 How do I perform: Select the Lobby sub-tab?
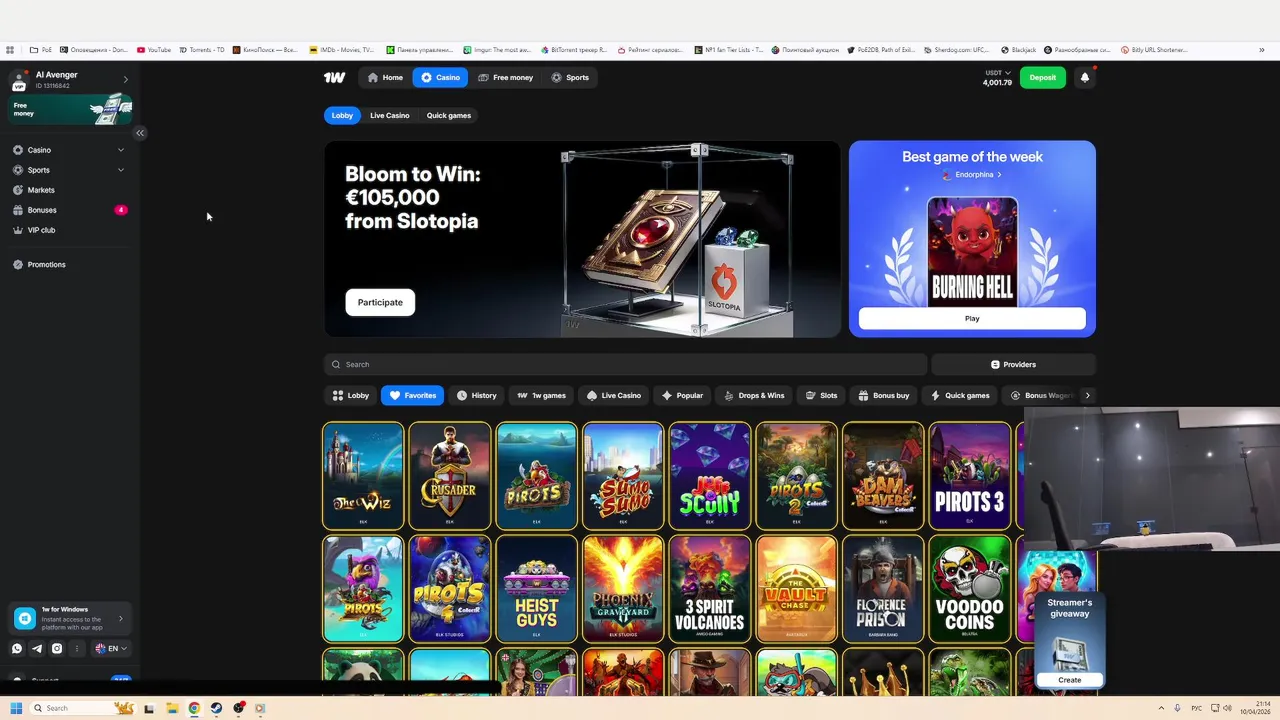(x=342, y=115)
